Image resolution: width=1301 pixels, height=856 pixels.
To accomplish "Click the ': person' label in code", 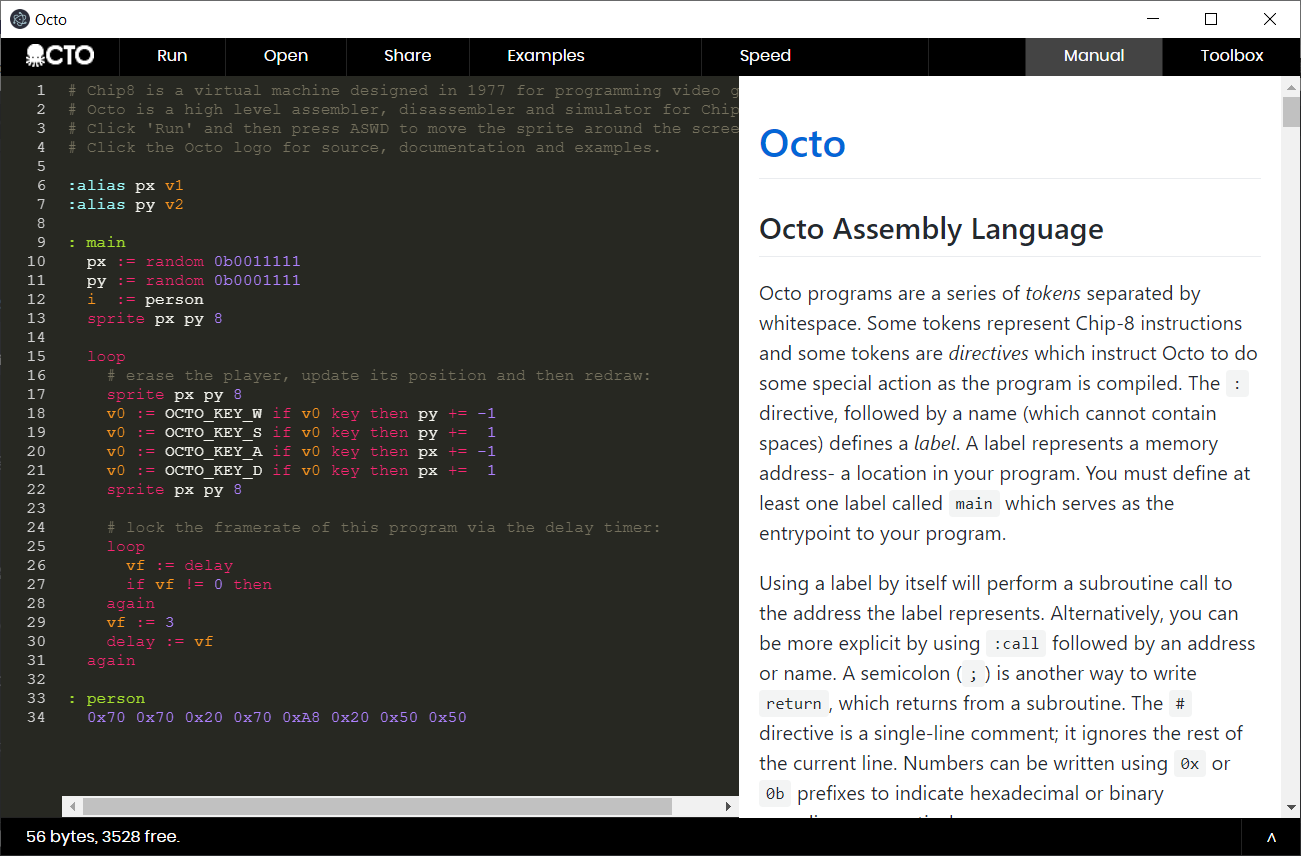I will [107, 698].
